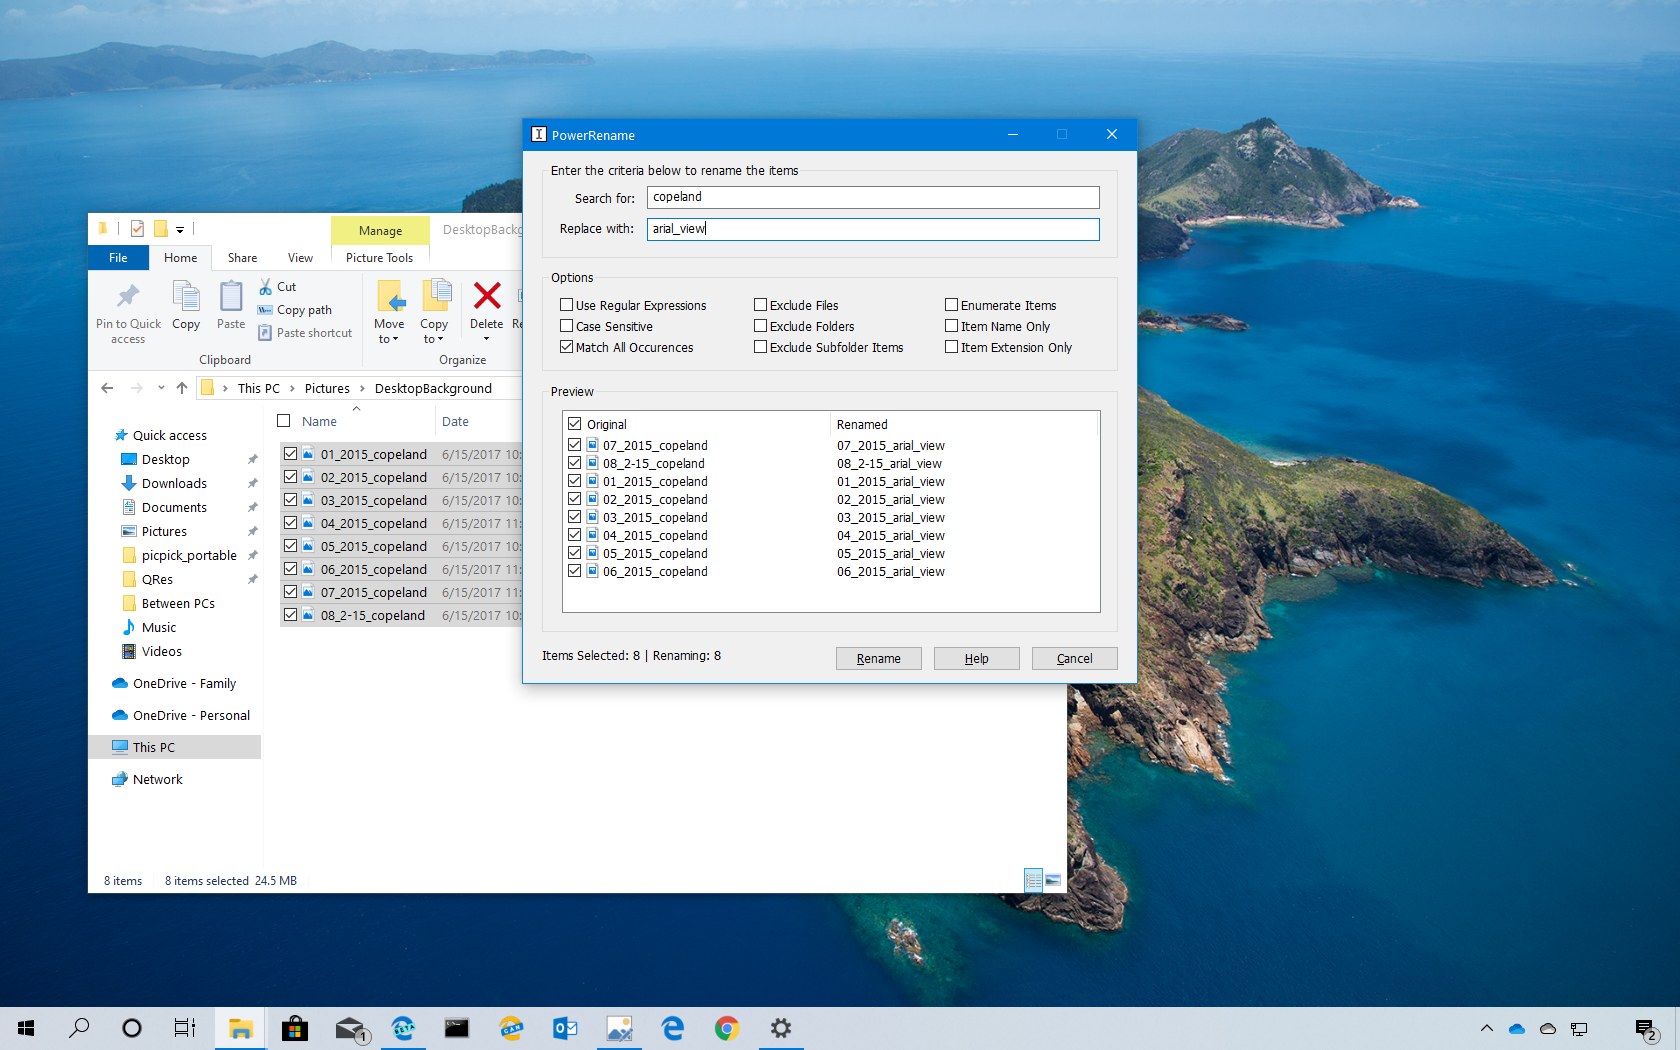Viewport: 1680px width, 1050px height.
Task: Open the Copy to dropdown menu
Action: click(x=434, y=332)
